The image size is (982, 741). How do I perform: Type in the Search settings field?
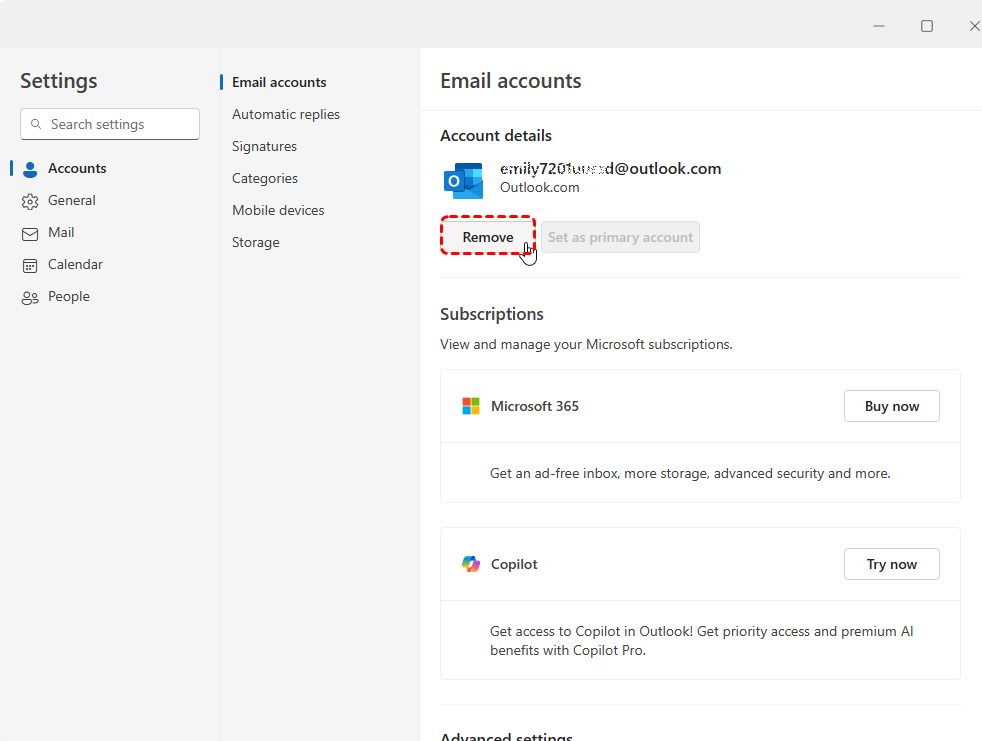[x=120, y=125]
